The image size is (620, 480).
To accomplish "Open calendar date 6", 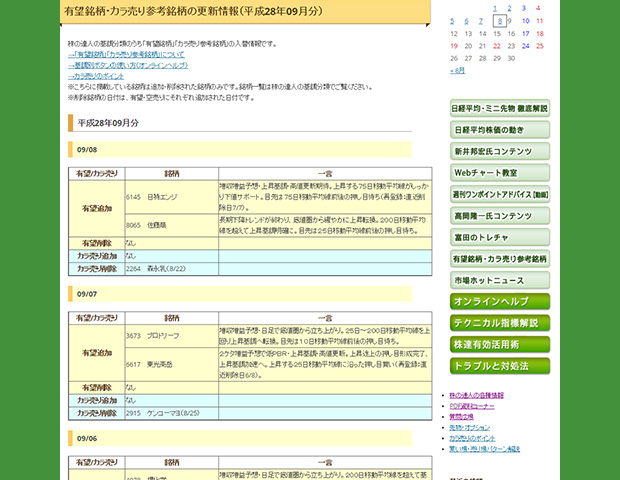I will [x=467, y=21].
